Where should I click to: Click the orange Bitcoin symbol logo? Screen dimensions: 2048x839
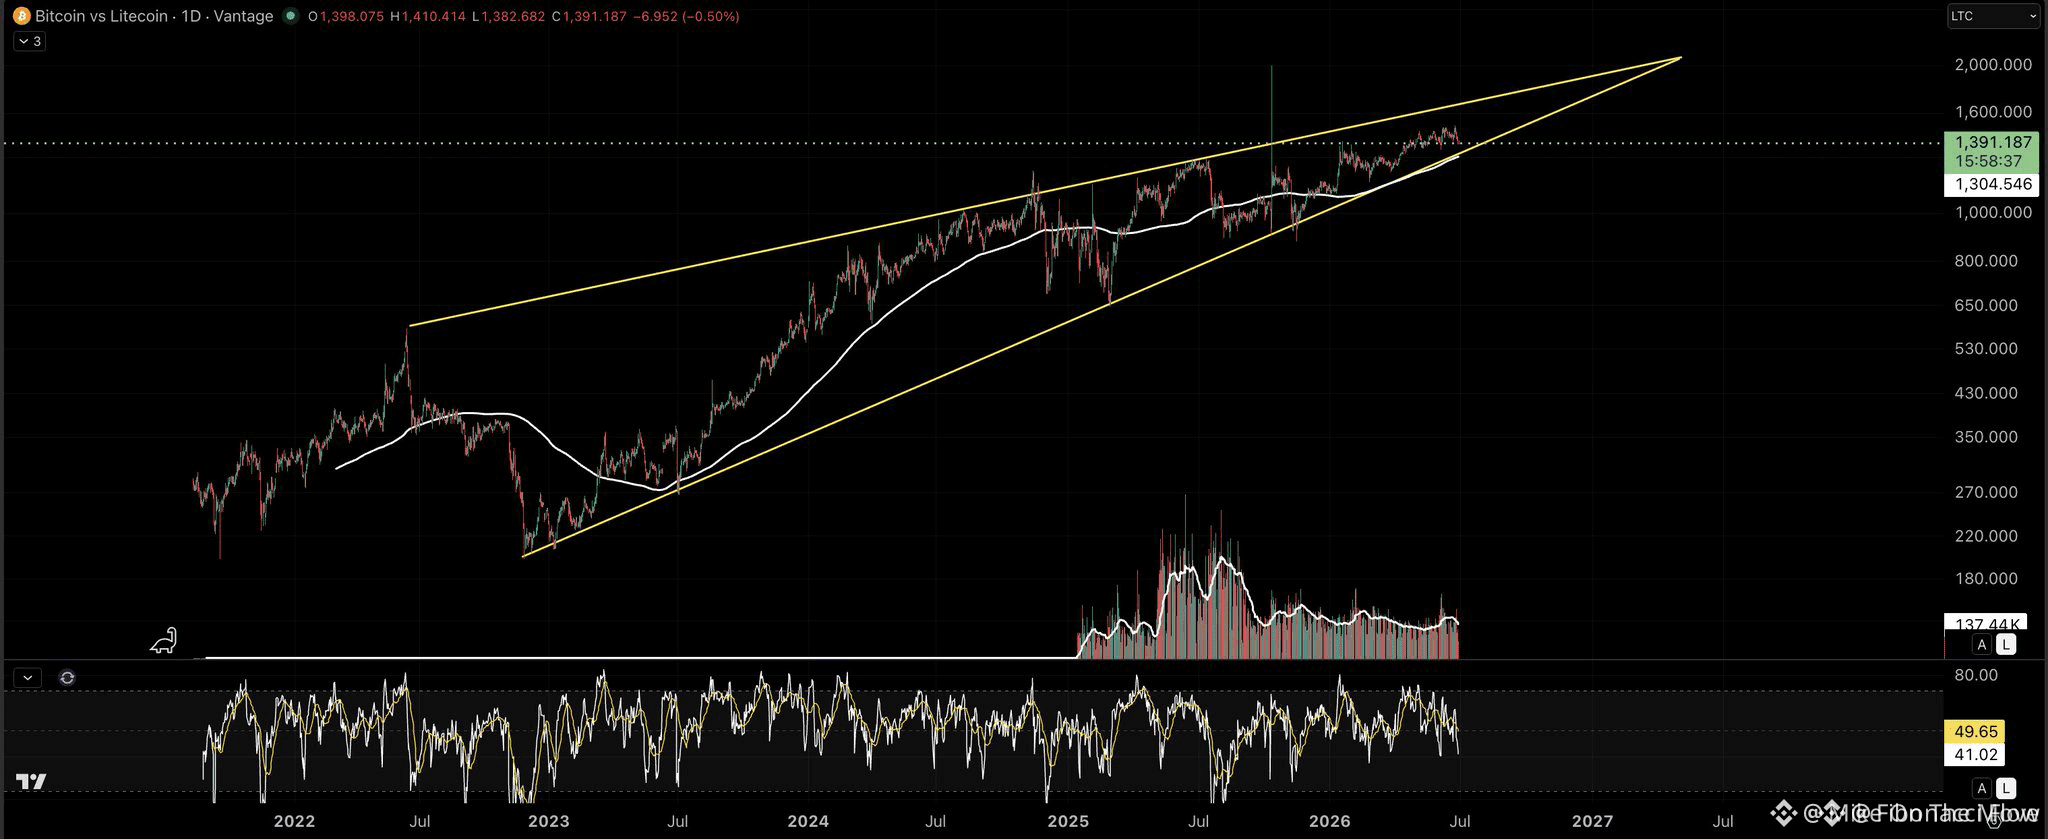(x=21, y=16)
